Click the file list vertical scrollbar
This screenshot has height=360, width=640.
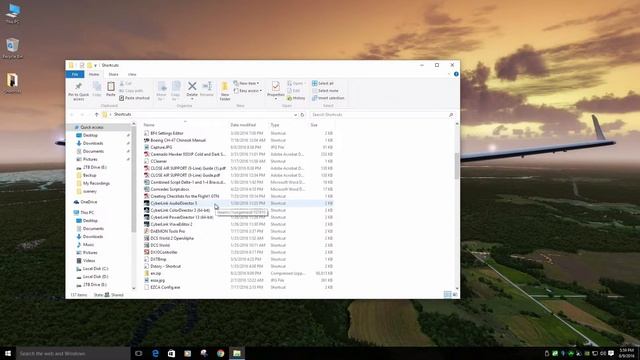pyautogui.click(x=457, y=165)
